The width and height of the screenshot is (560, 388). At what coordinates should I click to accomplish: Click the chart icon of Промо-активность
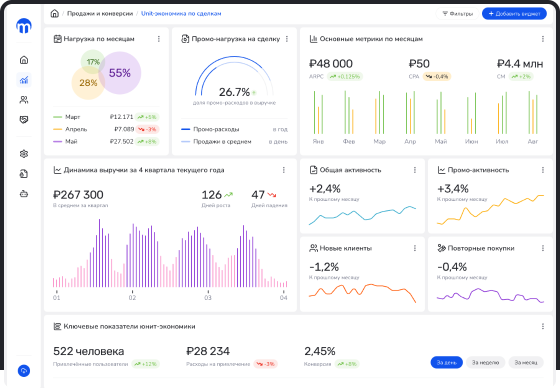(x=441, y=170)
